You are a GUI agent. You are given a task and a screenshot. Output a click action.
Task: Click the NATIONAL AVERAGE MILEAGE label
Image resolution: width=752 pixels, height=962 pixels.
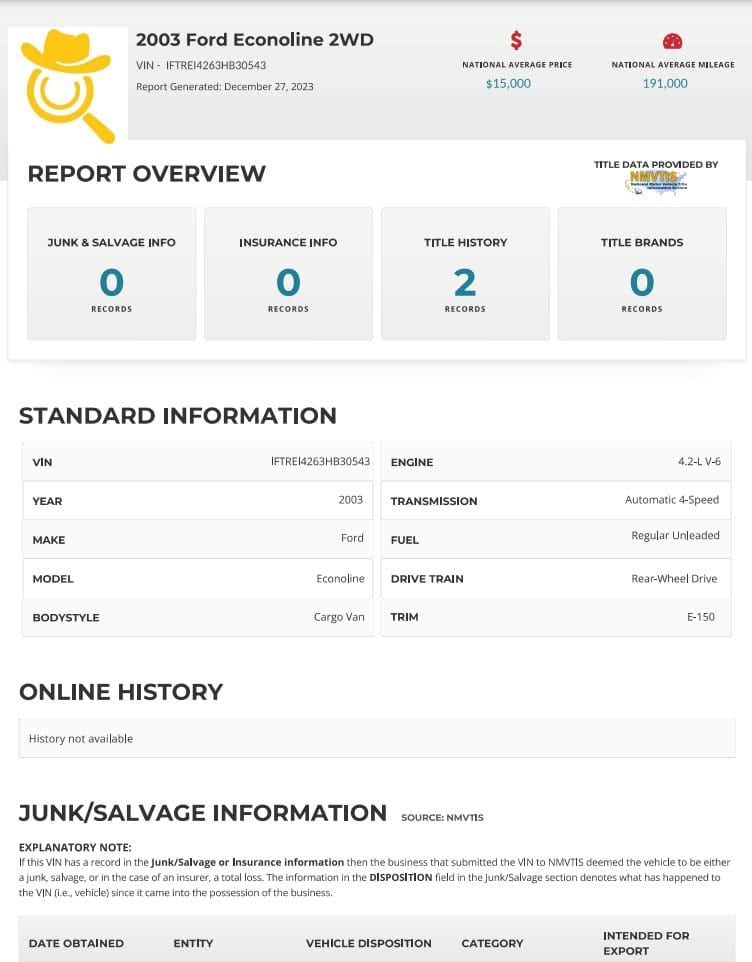pos(673,64)
